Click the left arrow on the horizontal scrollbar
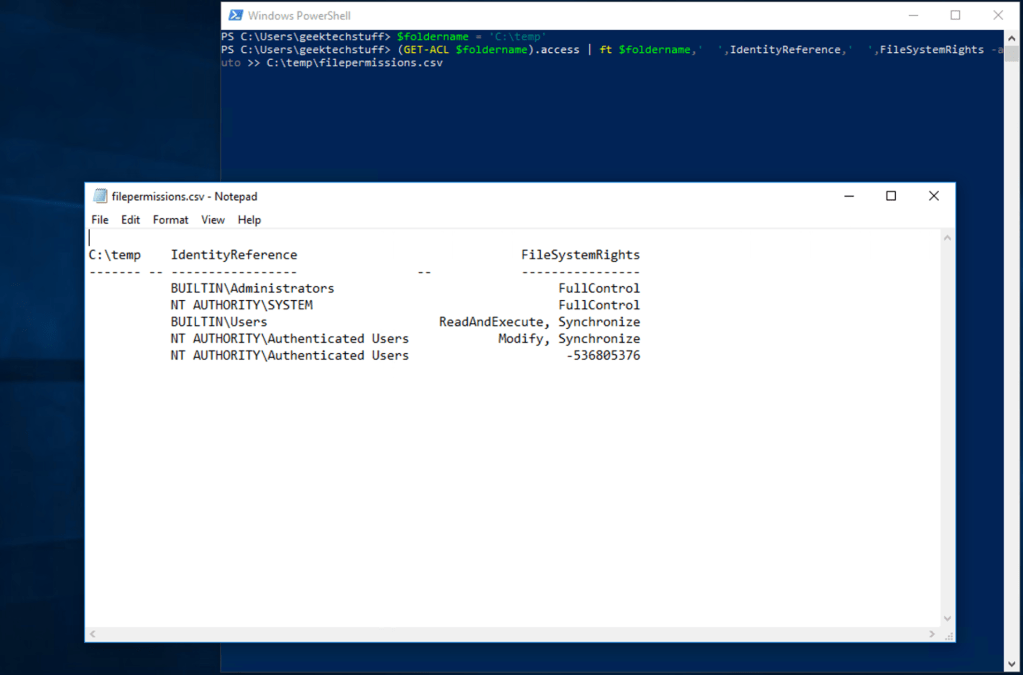This screenshot has width=1023, height=675. 92,634
